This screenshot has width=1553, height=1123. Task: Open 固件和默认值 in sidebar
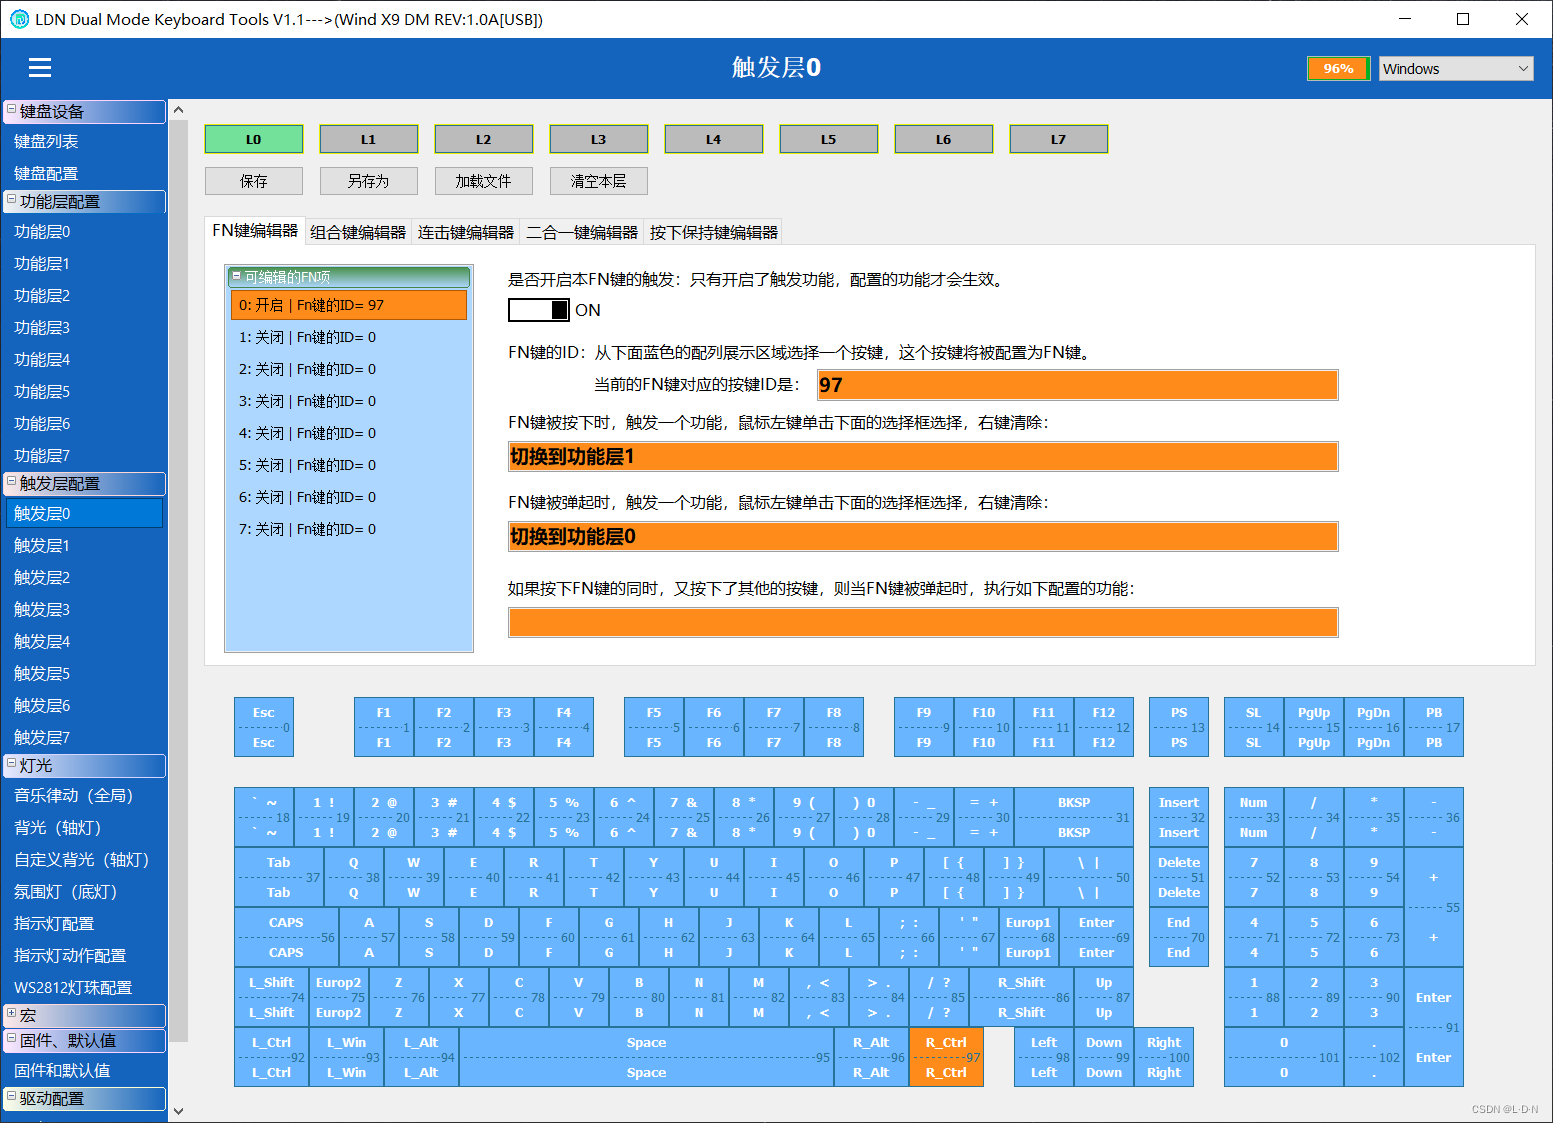84,1071
